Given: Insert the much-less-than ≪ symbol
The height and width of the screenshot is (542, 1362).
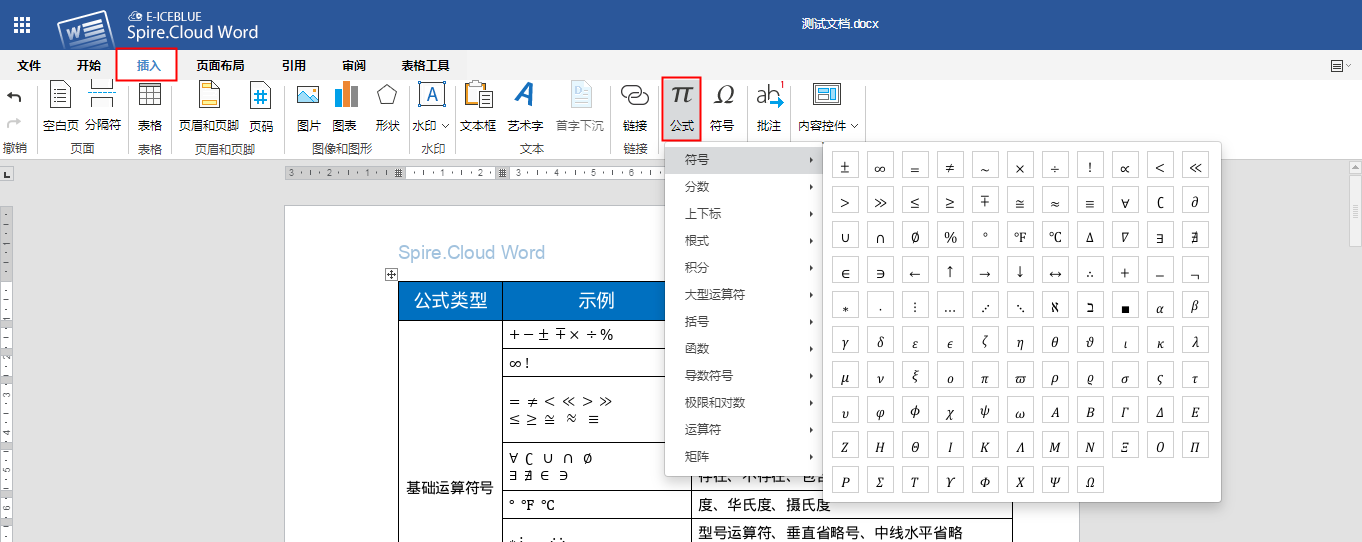Looking at the screenshot, I should (x=1195, y=167).
